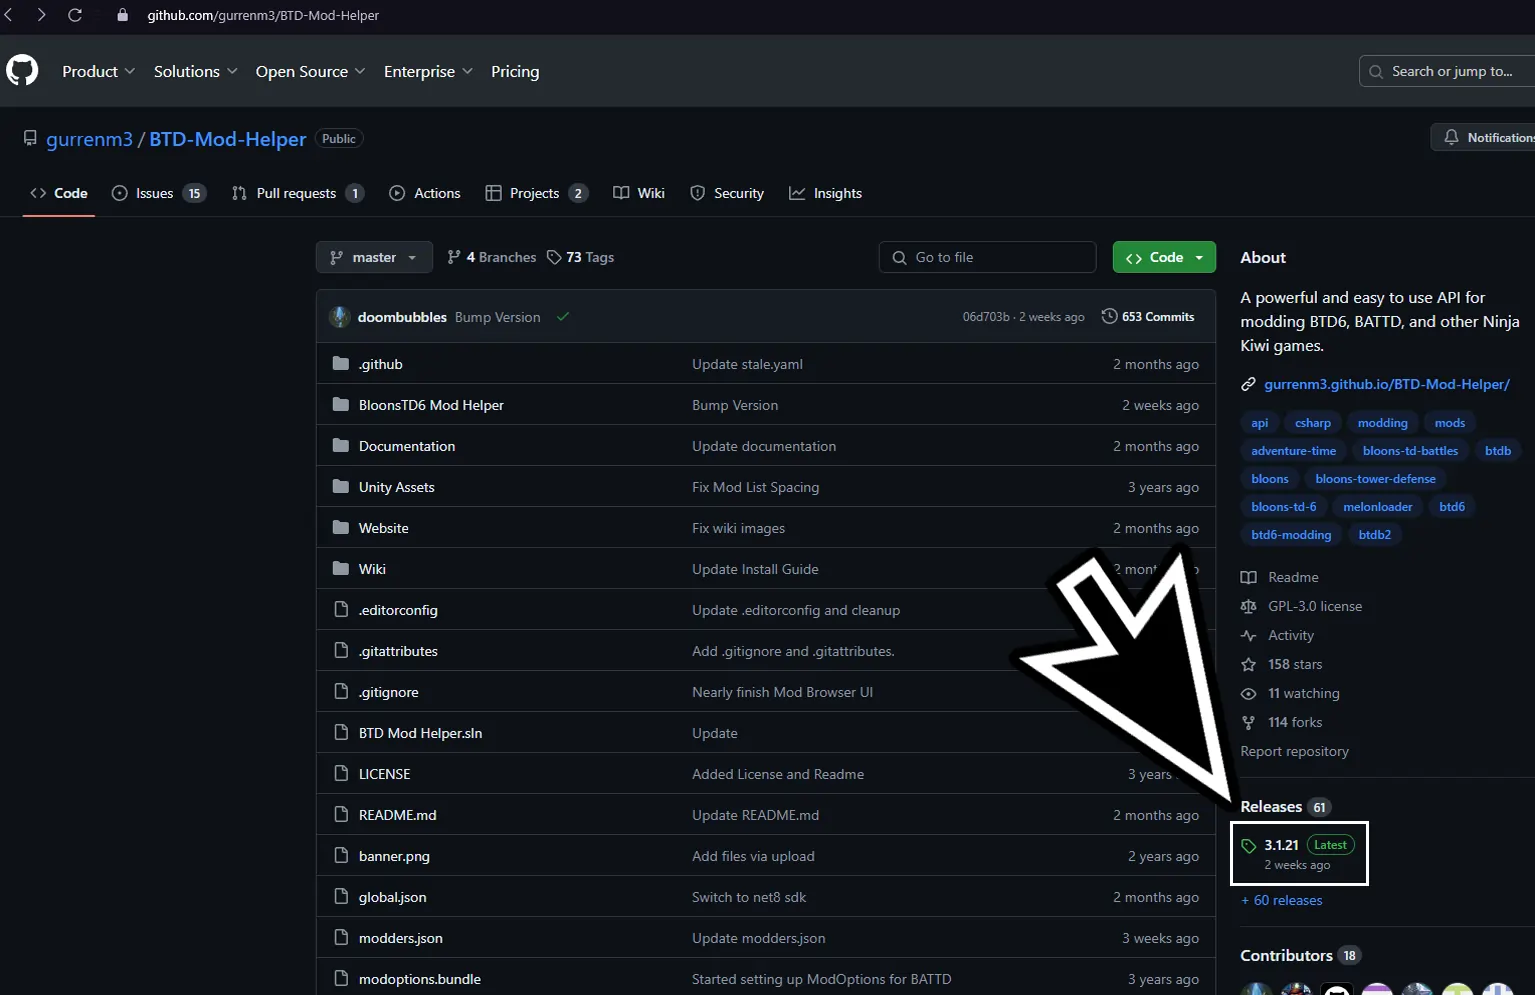Viewport: 1535px width, 995px height.
Task: Click the tag icon beside 73 Tags
Action: pyautogui.click(x=554, y=257)
